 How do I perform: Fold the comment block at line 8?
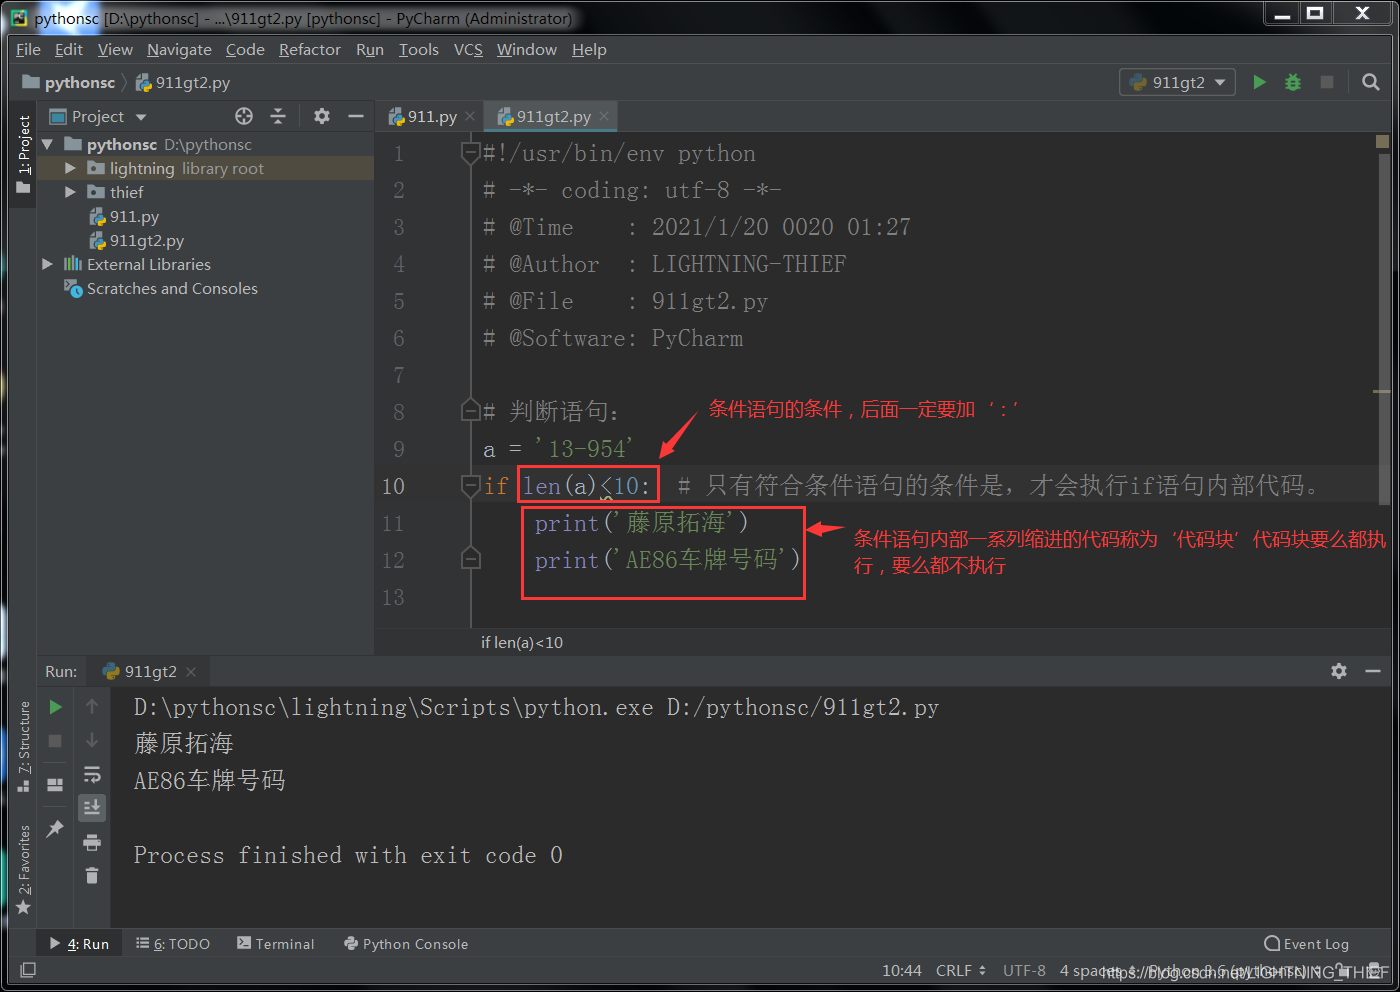470,411
